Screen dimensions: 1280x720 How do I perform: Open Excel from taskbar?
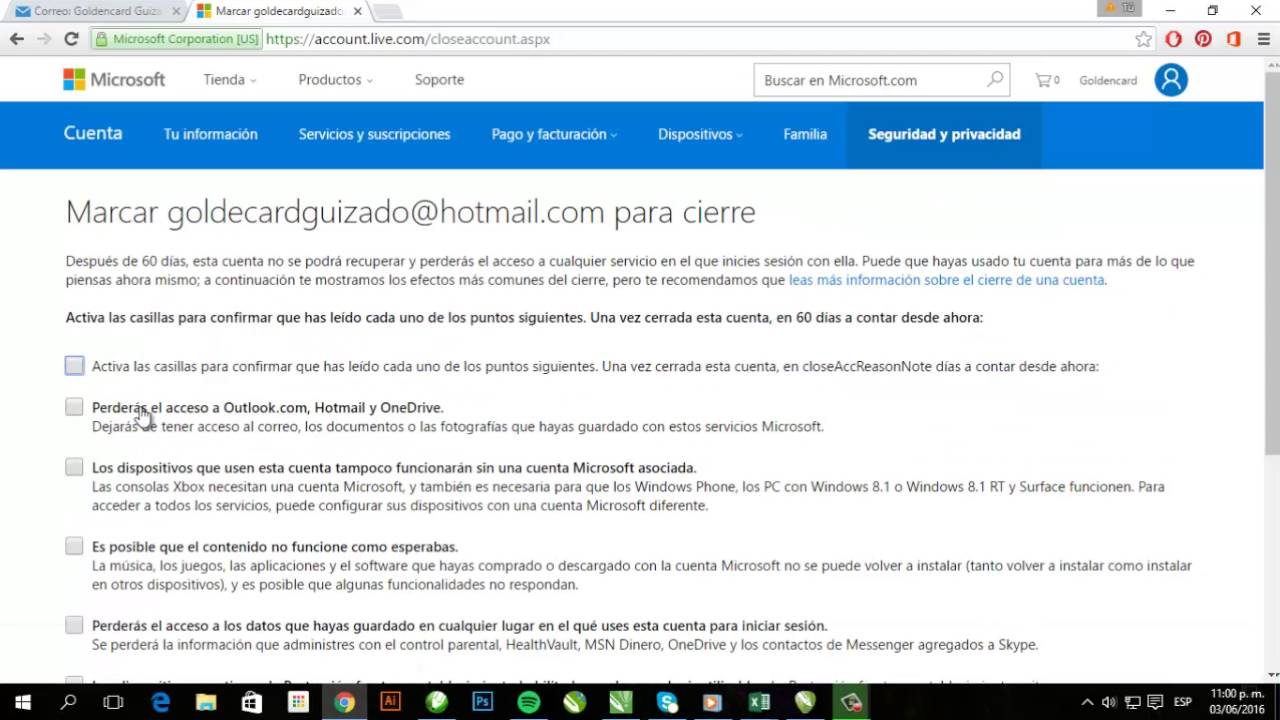[759, 702]
